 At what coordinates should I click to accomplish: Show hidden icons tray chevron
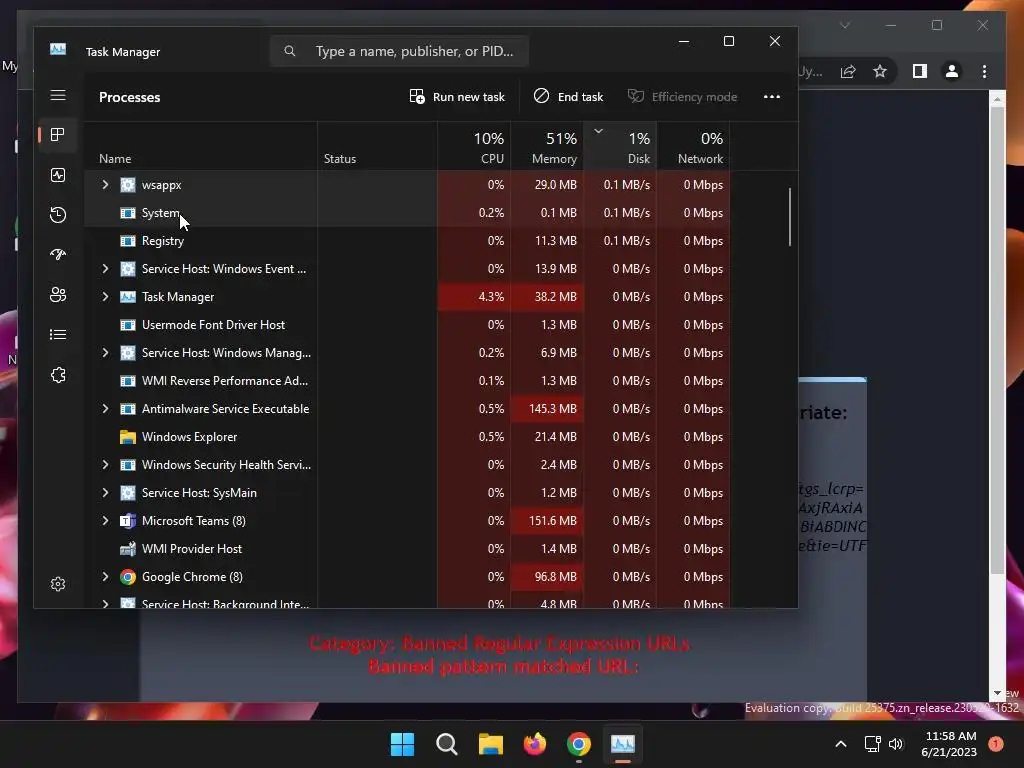click(841, 744)
